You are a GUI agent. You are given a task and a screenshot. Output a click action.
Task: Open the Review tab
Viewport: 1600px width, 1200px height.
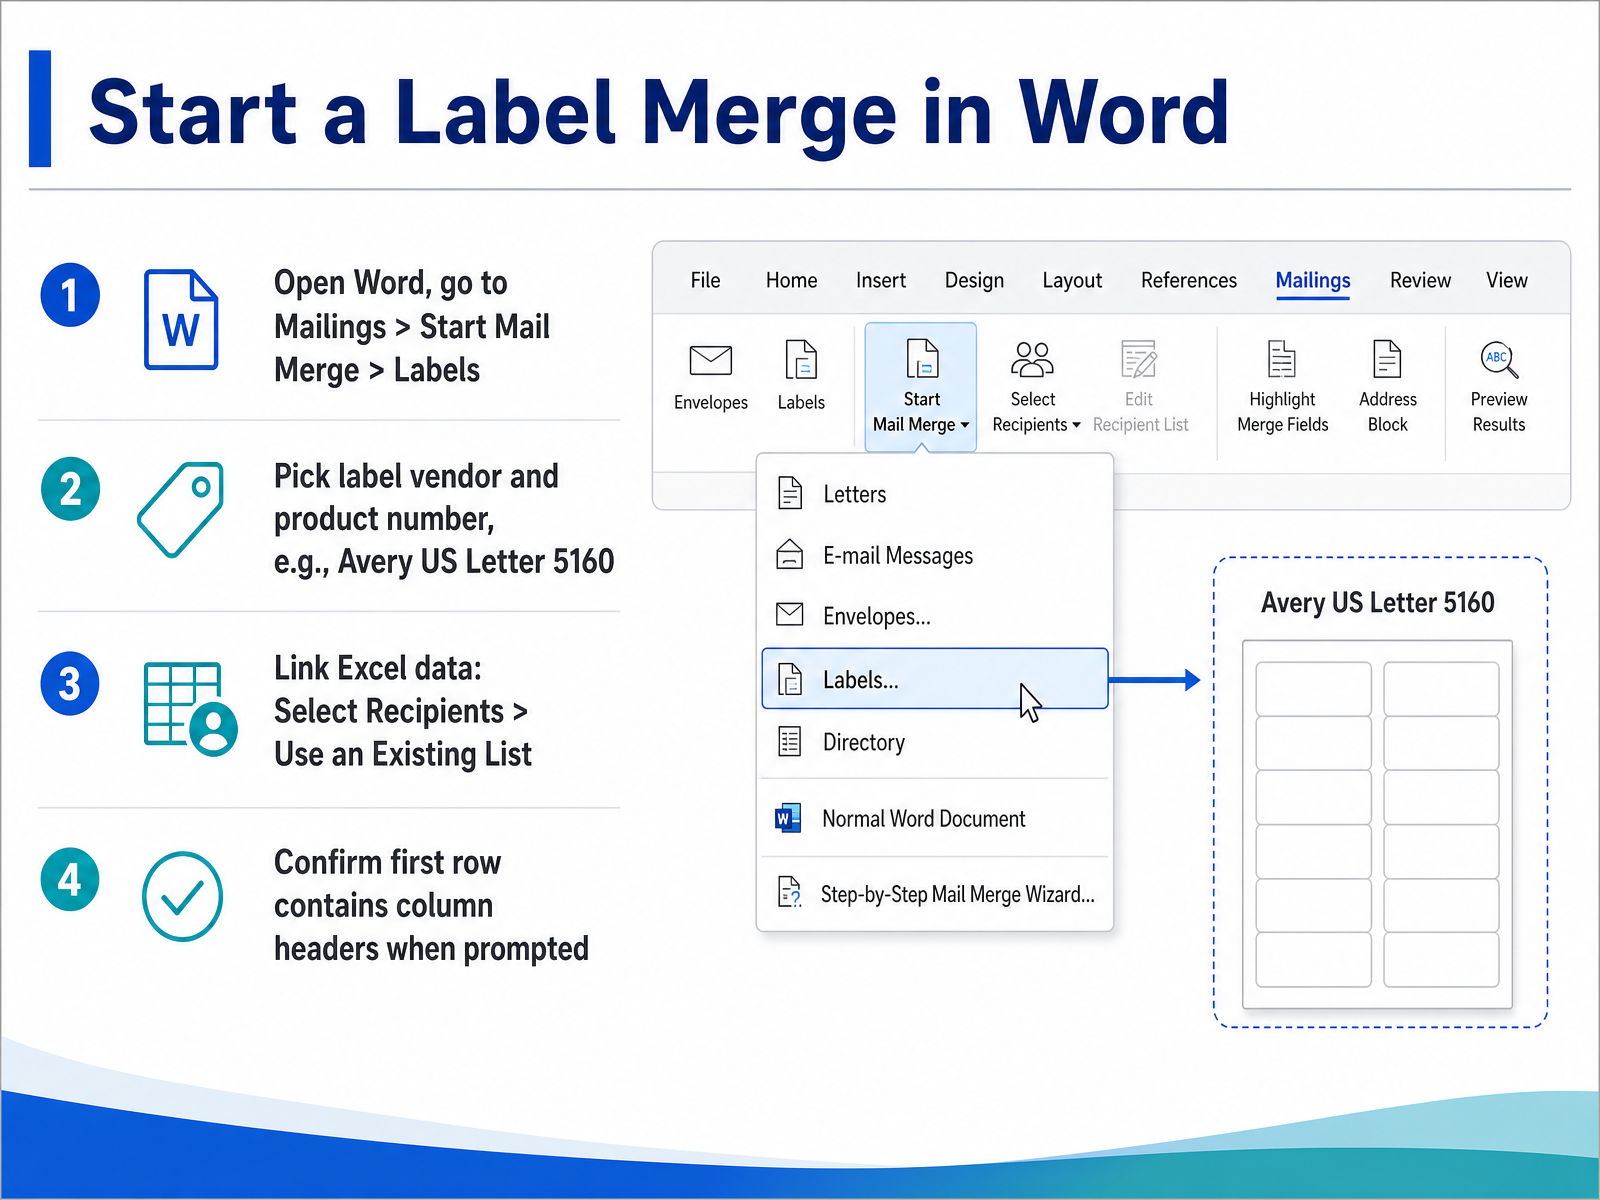click(x=1420, y=280)
